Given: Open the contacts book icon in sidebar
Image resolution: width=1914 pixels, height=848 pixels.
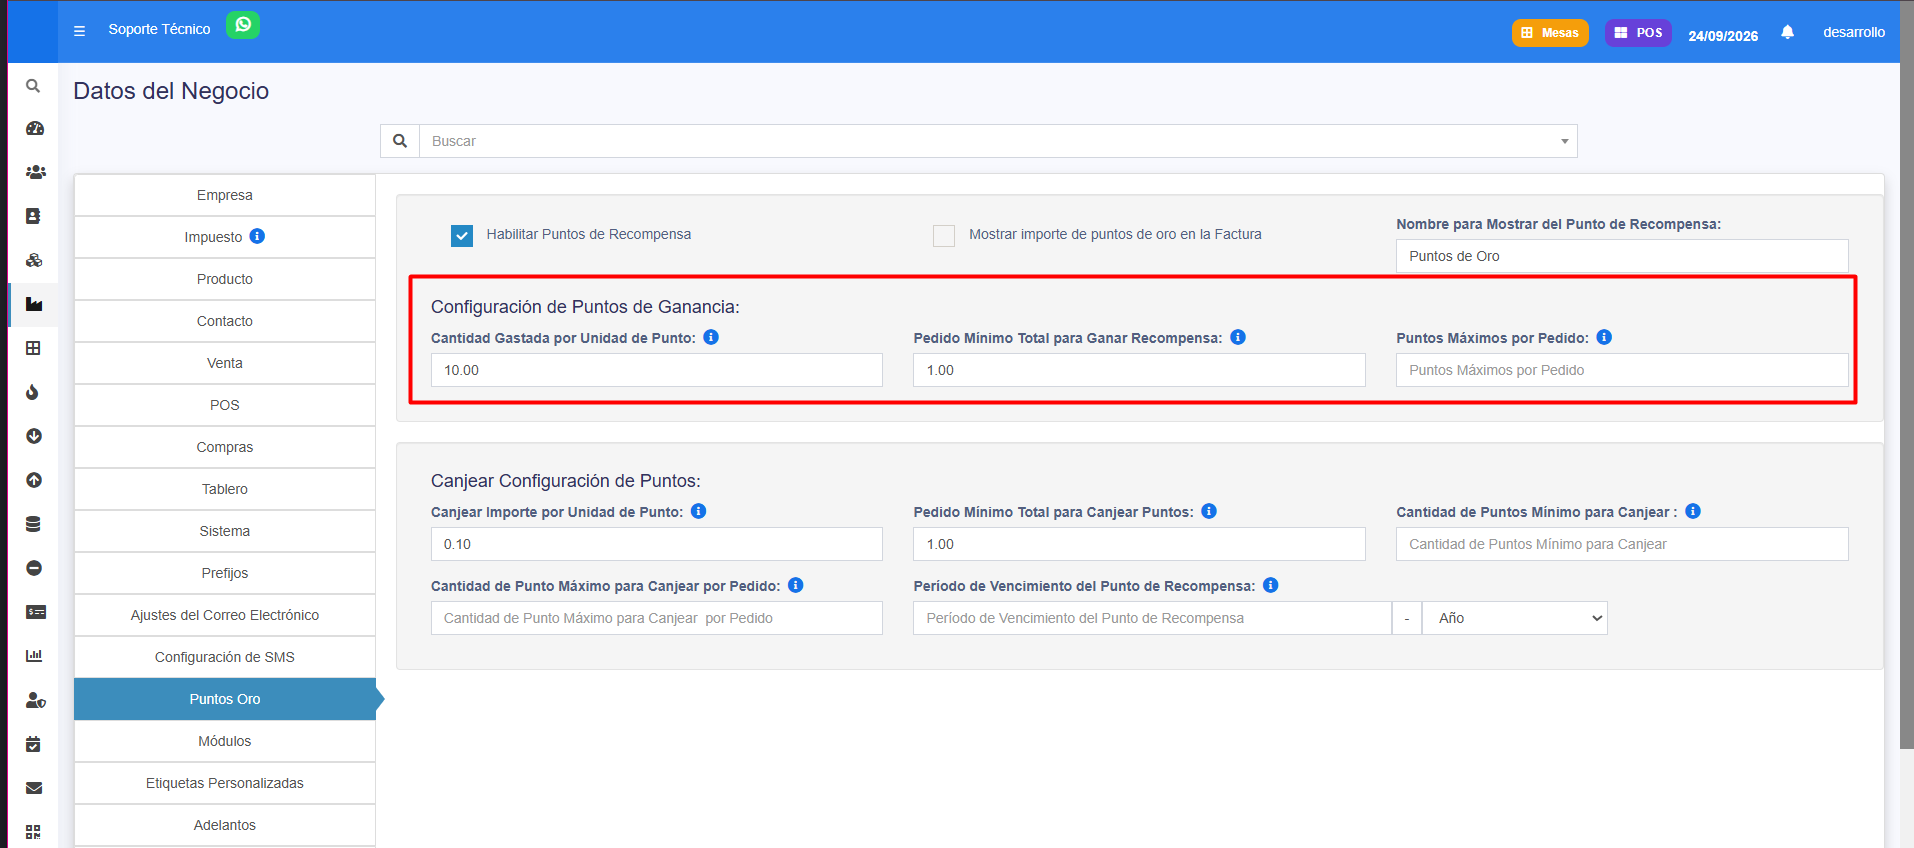Looking at the screenshot, I should click(x=33, y=216).
